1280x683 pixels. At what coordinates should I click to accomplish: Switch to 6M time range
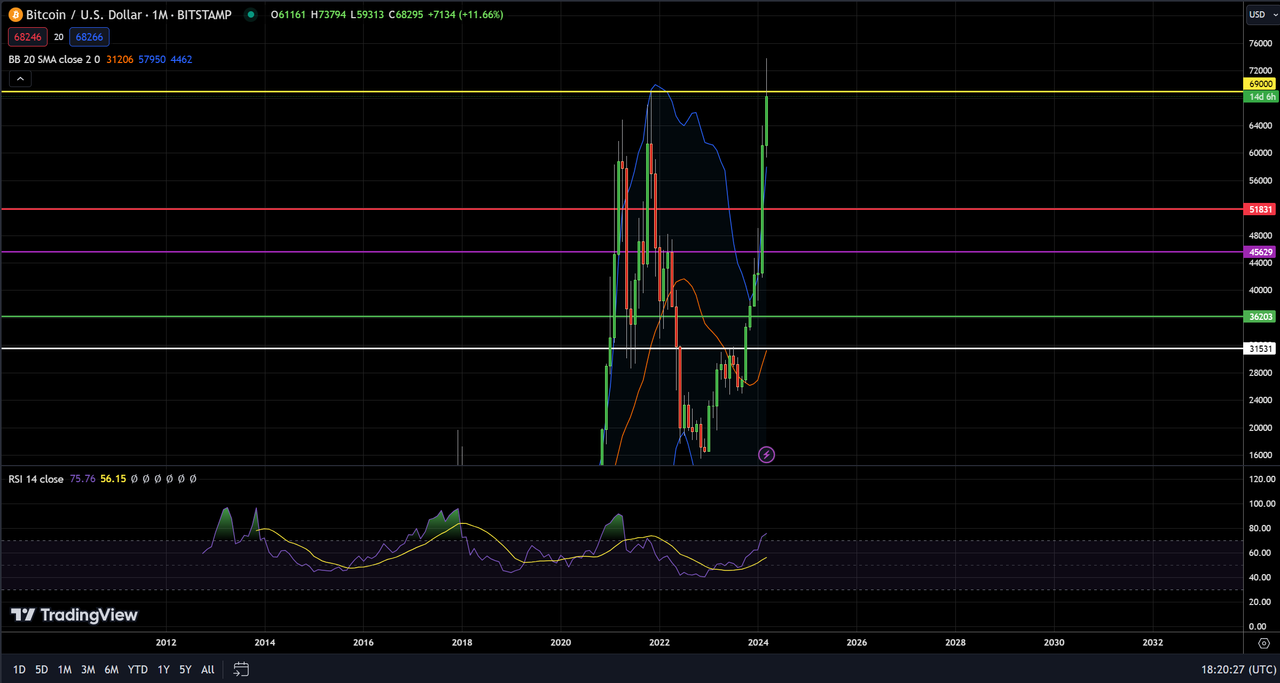pyautogui.click(x=111, y=669)
